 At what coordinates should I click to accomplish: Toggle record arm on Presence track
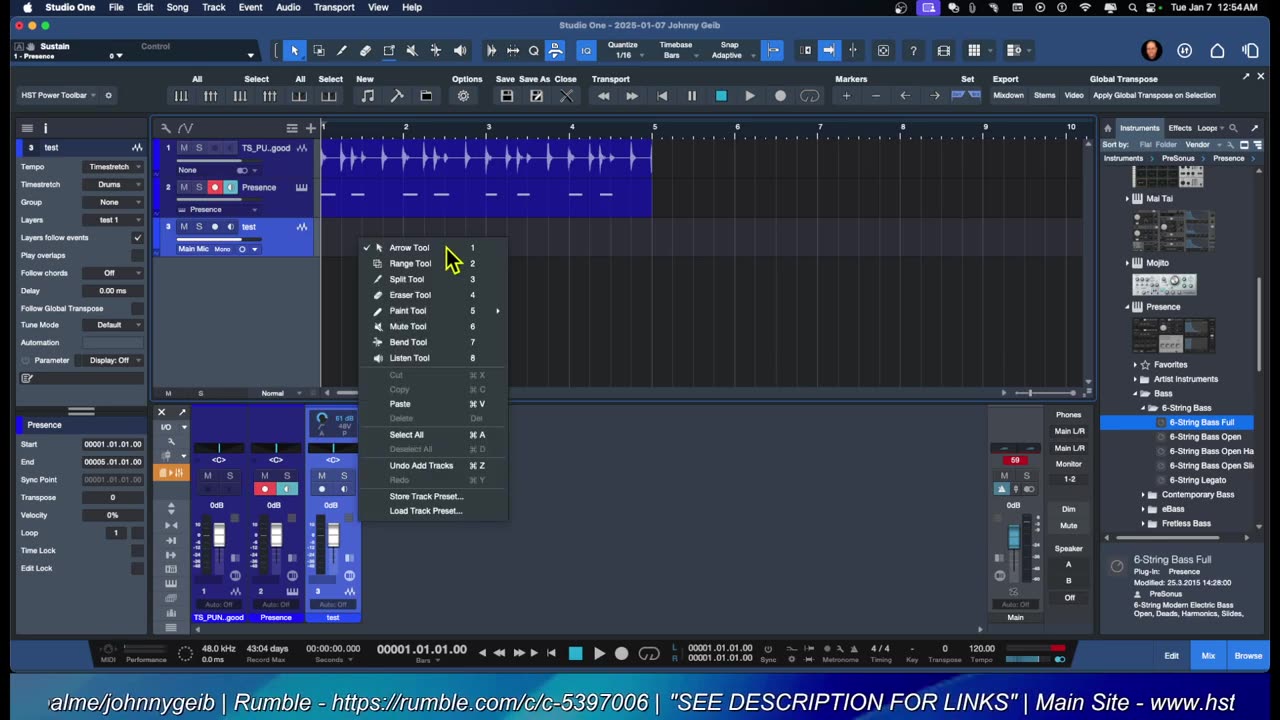214,187
